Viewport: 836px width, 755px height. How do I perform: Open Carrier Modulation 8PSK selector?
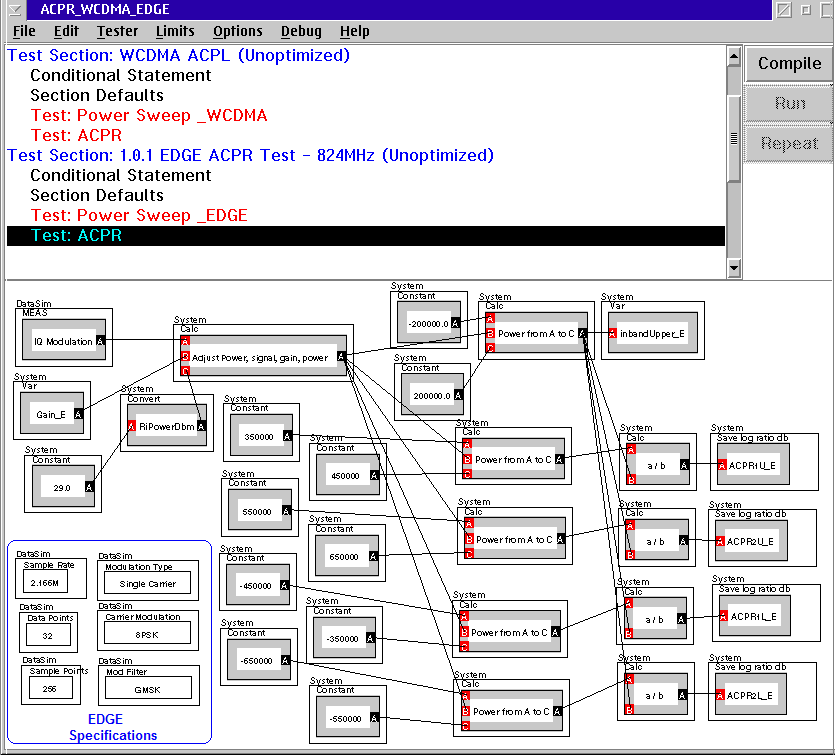[148, 634]
